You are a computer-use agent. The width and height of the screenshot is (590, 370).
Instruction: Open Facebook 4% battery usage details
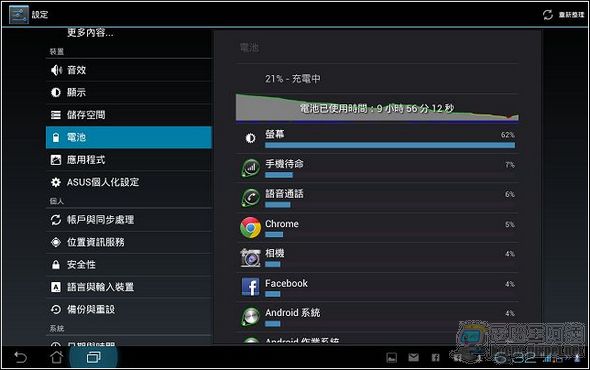[378, 287]
